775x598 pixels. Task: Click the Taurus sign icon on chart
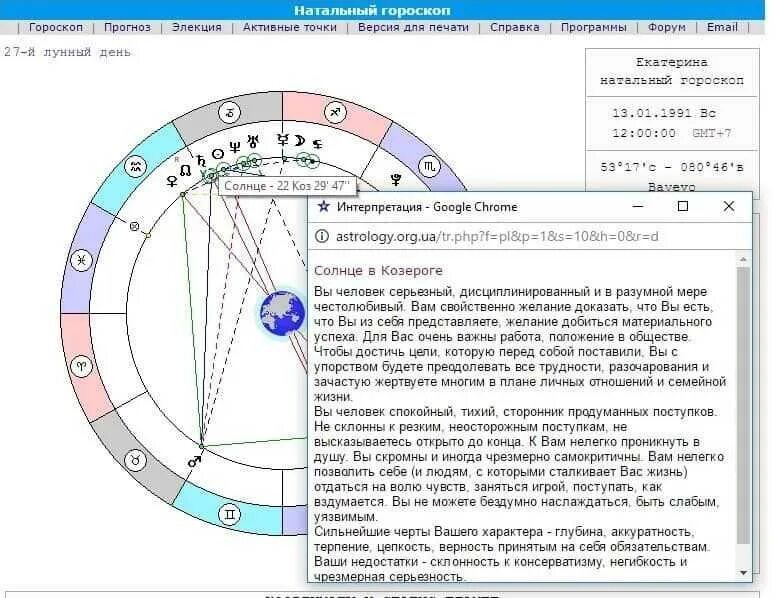135,460
